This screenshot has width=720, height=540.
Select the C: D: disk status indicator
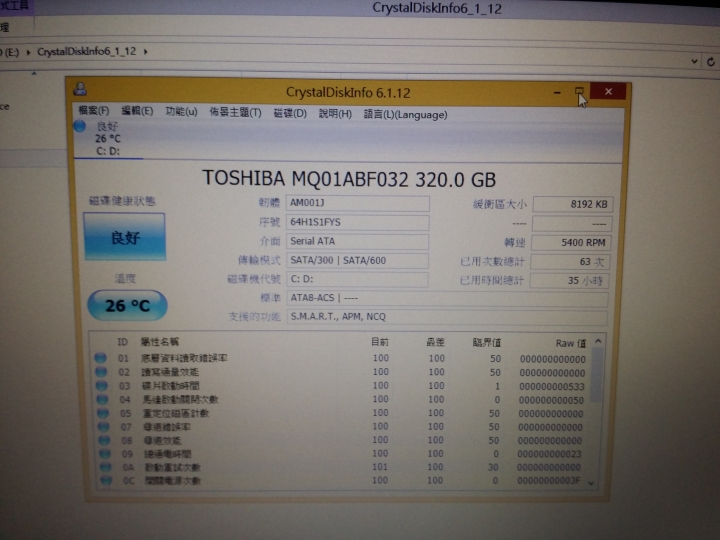click(107, 138)
